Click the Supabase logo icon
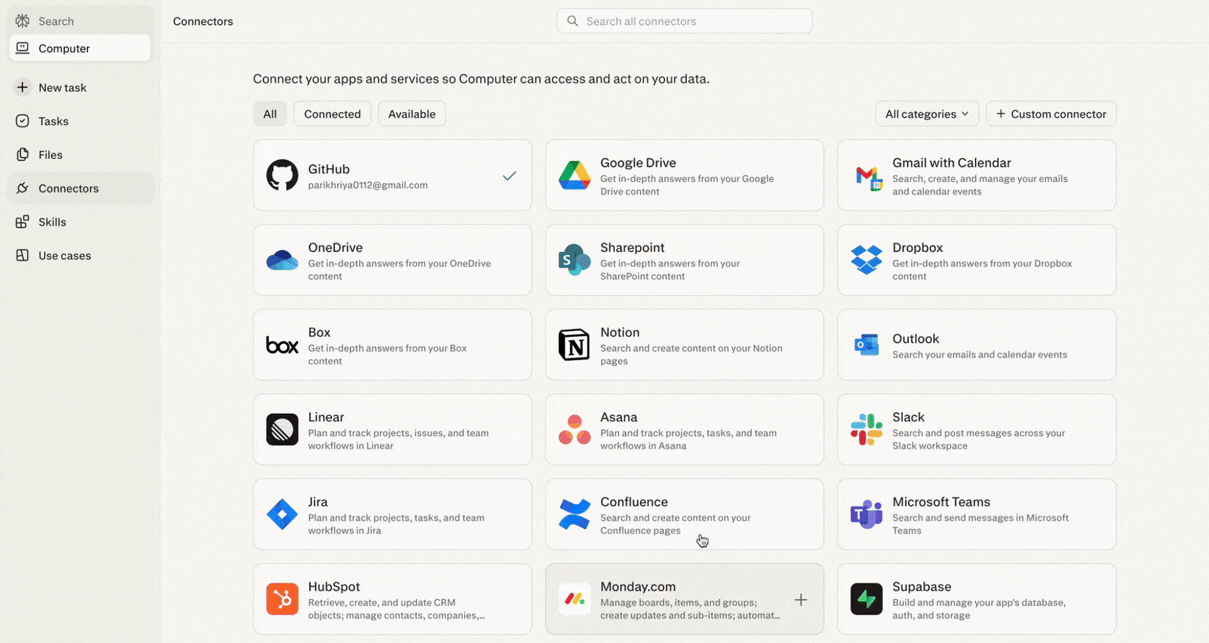 [x=866, y=599]
